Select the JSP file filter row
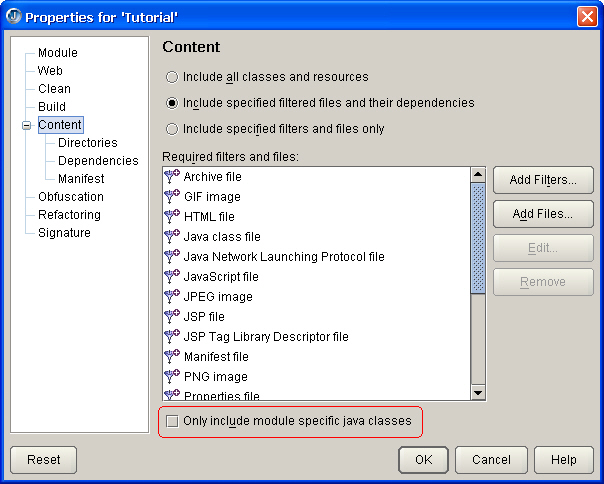604x484 pixels. (316, 317)
